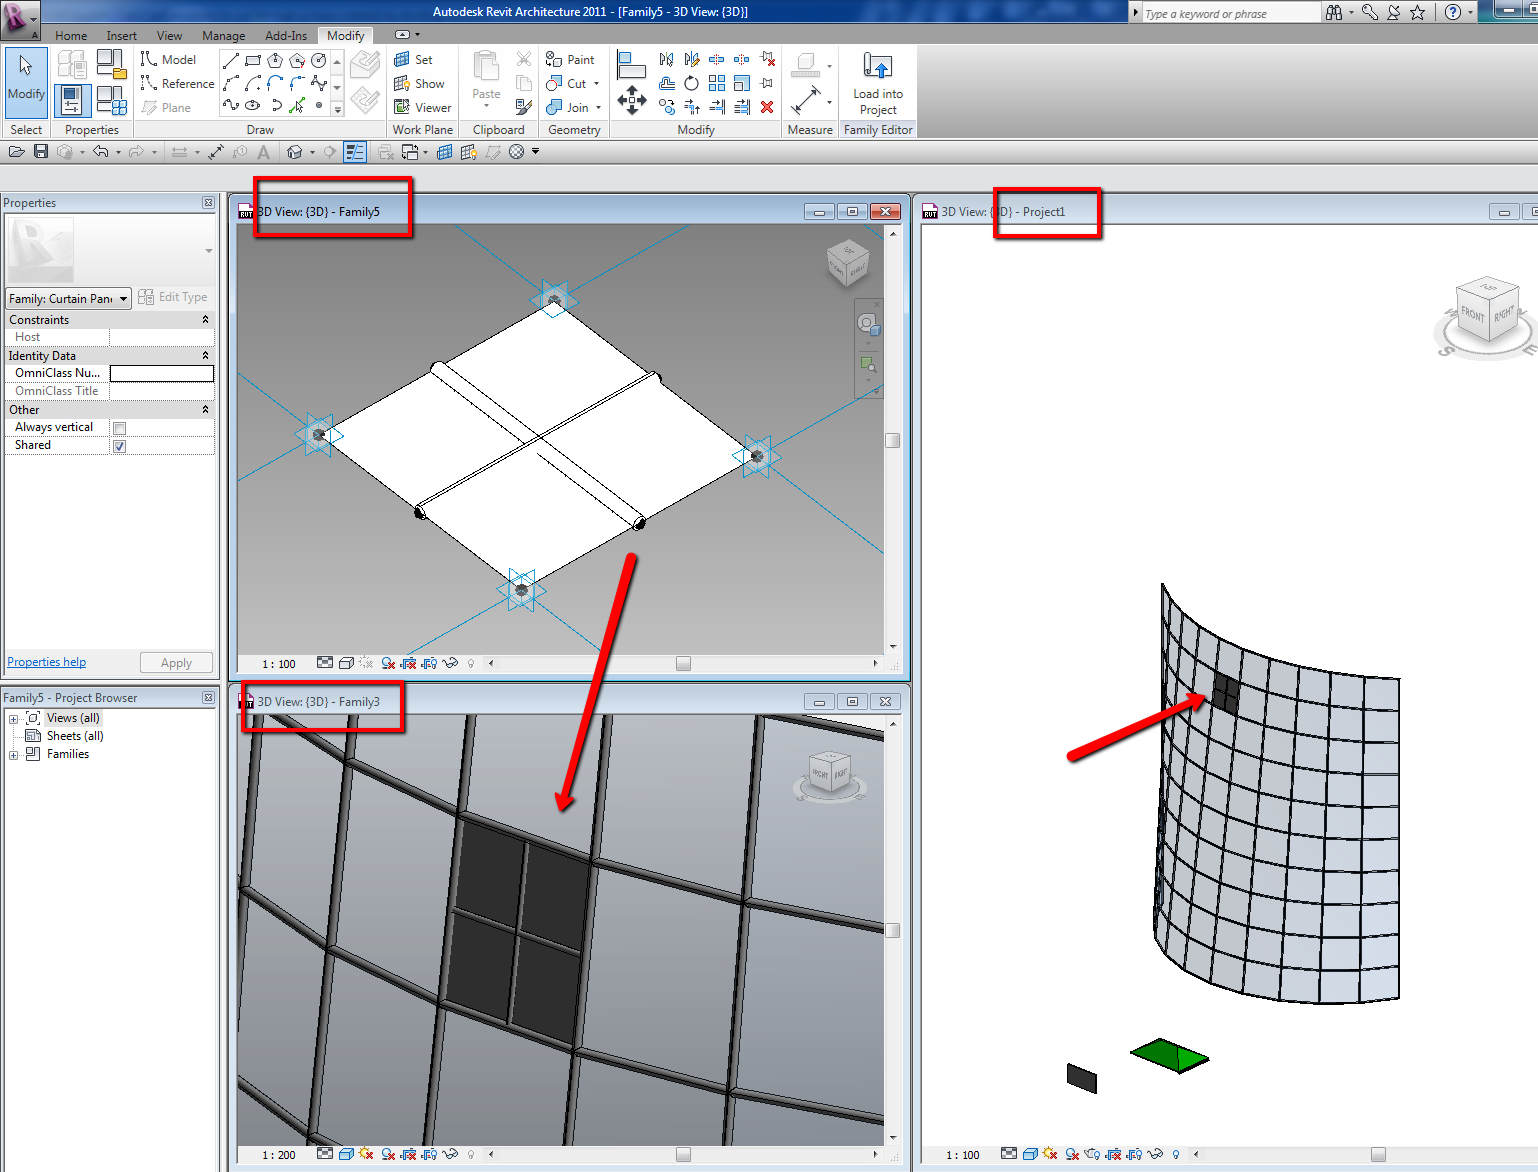Collapse the Identity Data section
The height and width of the screenshot is (1172, 1538).
[x=205, y=356]
